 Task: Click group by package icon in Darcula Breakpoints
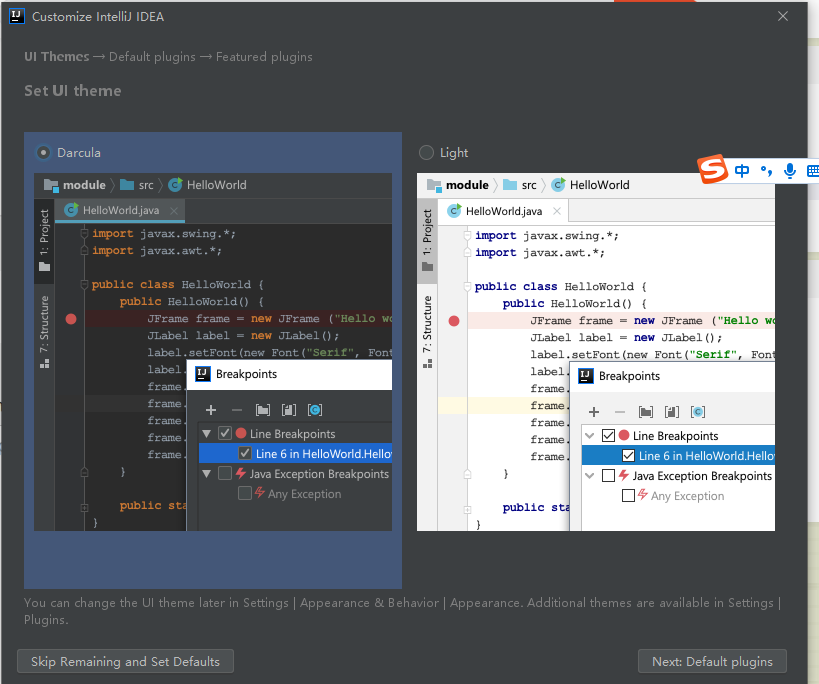pos(263,410)
